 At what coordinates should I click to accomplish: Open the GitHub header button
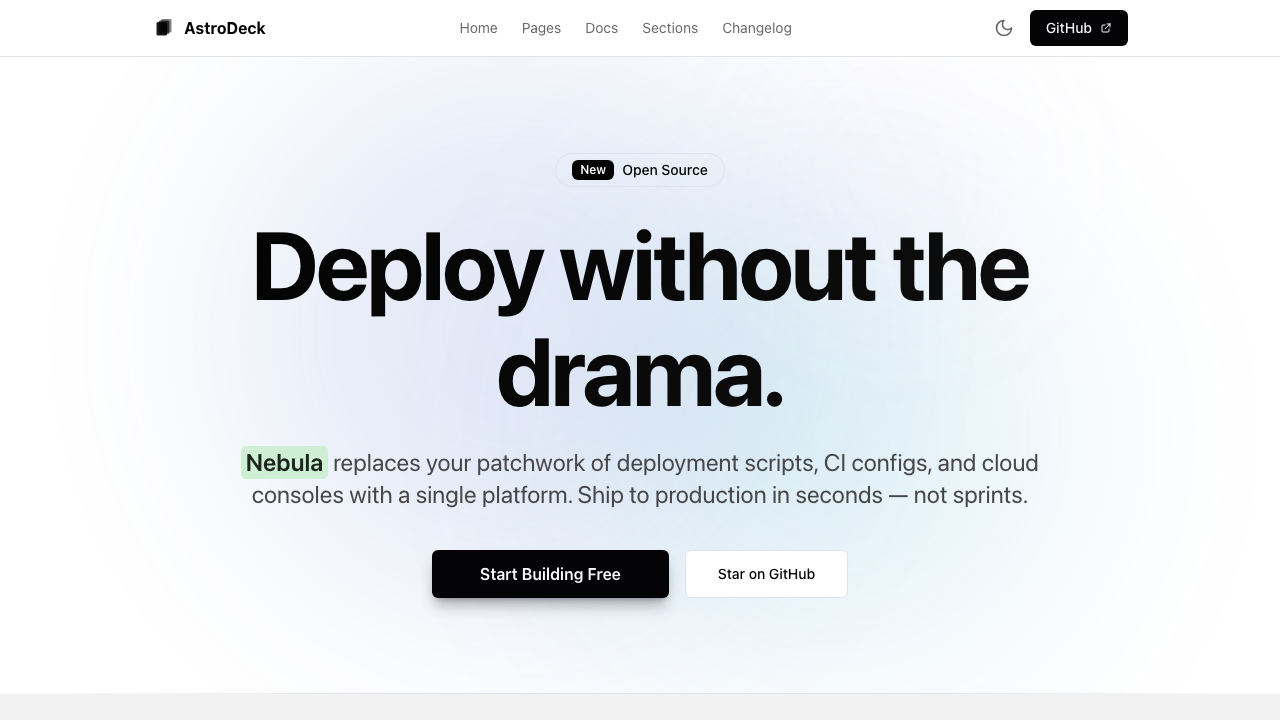1078,28
